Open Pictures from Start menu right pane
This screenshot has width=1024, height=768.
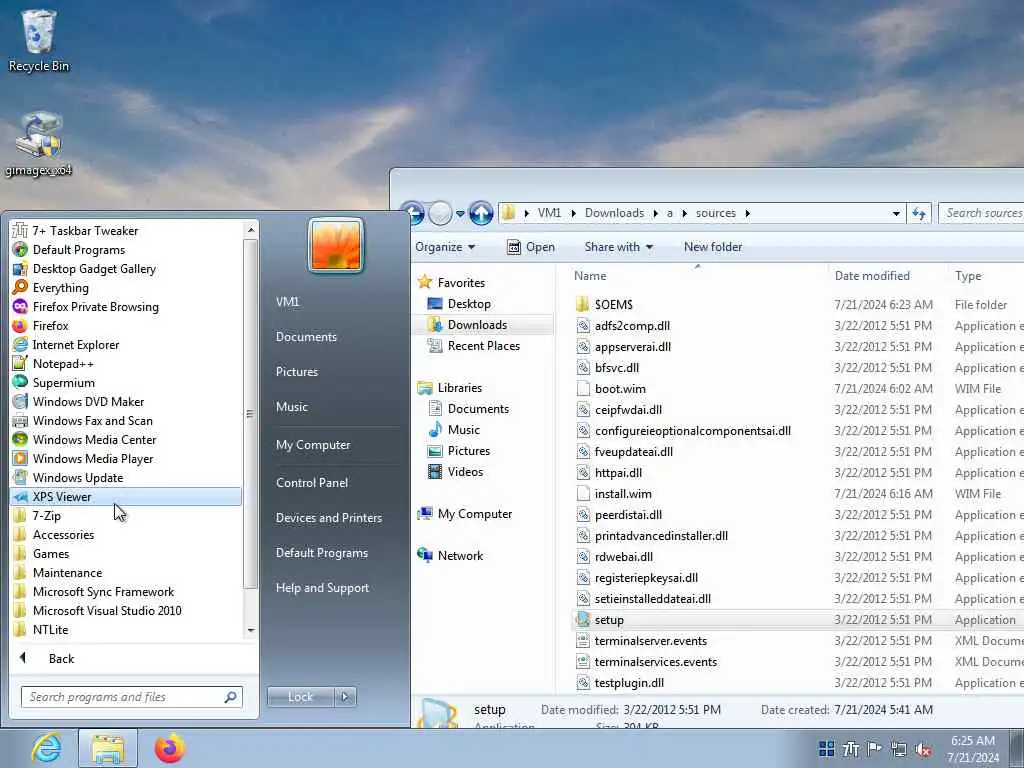296,372
